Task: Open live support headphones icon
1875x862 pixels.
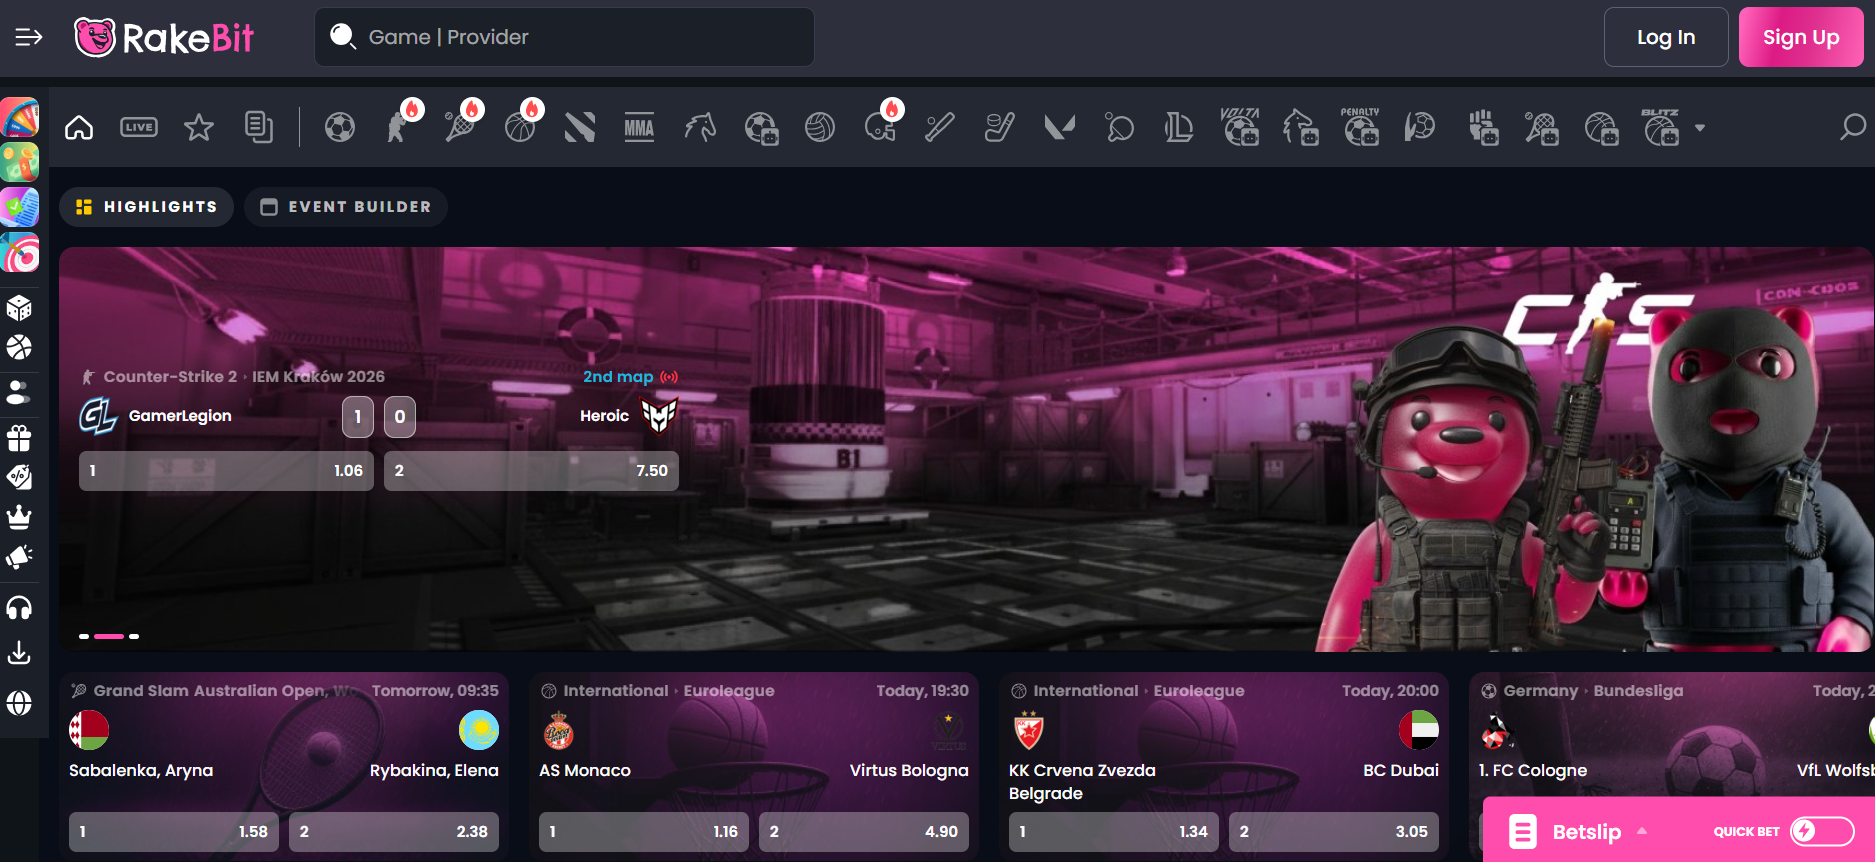Action: tap(19, 608)
